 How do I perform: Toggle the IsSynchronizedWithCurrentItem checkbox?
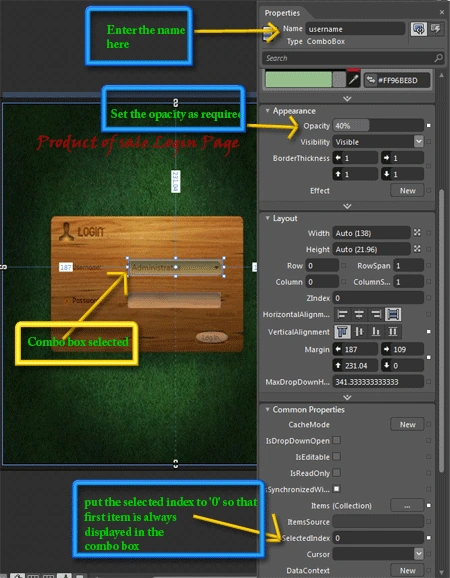(336, 489)
